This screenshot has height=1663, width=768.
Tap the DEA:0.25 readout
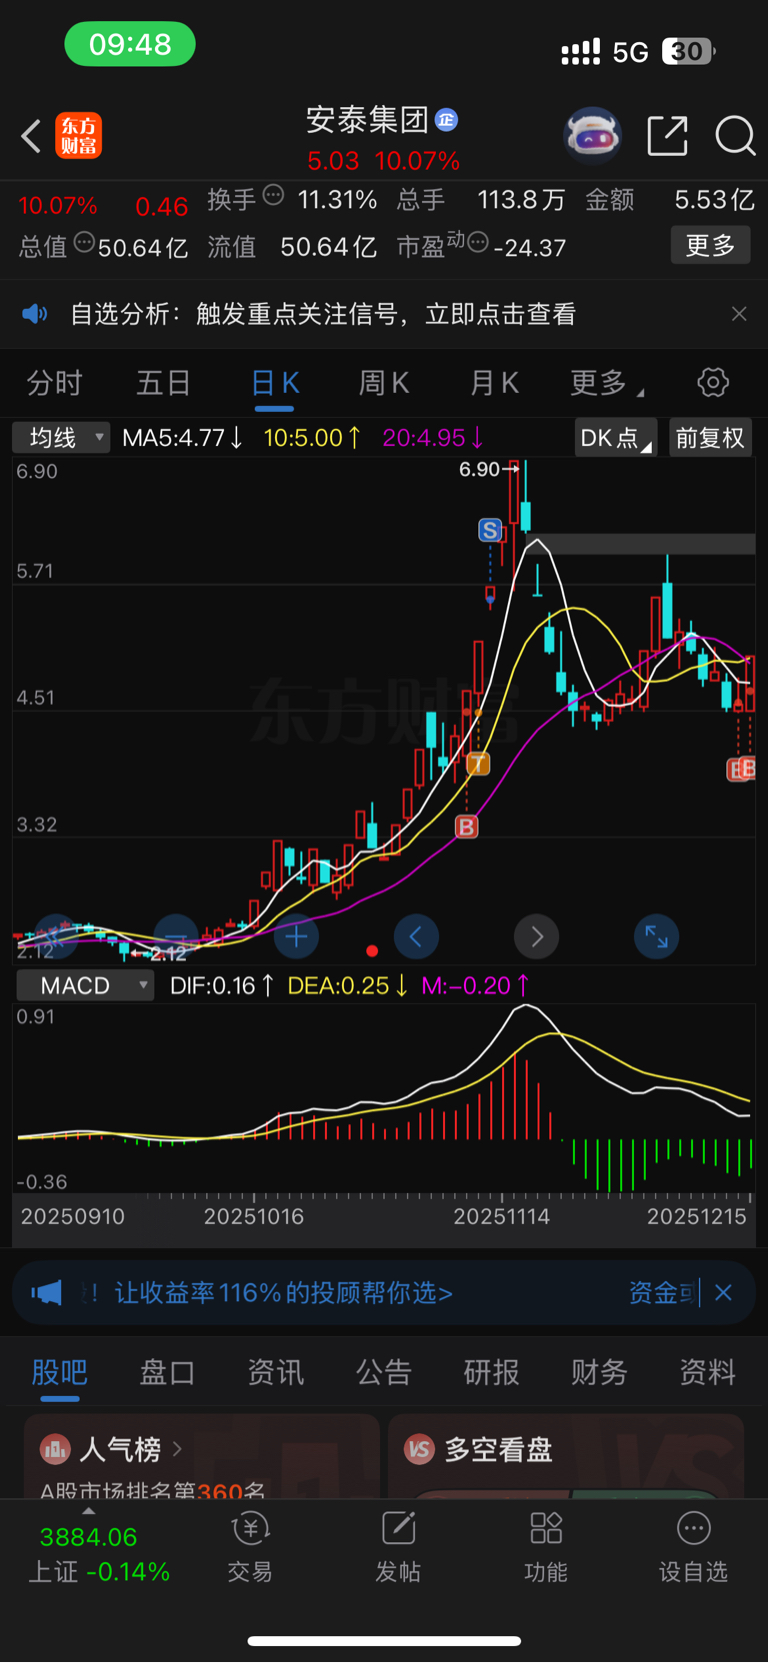tap(347, 986)
